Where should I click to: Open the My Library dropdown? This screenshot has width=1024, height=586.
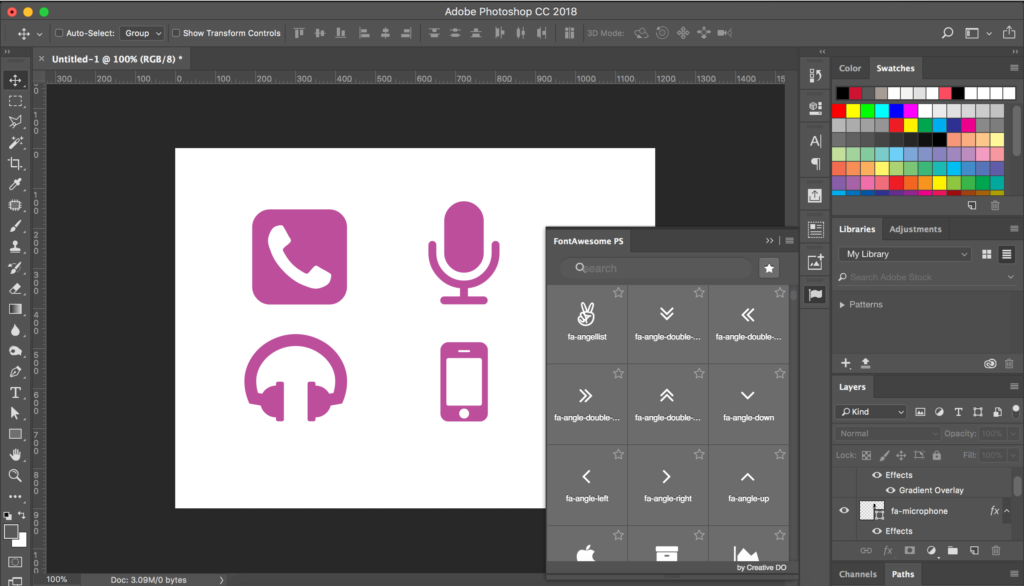point(905,254)
